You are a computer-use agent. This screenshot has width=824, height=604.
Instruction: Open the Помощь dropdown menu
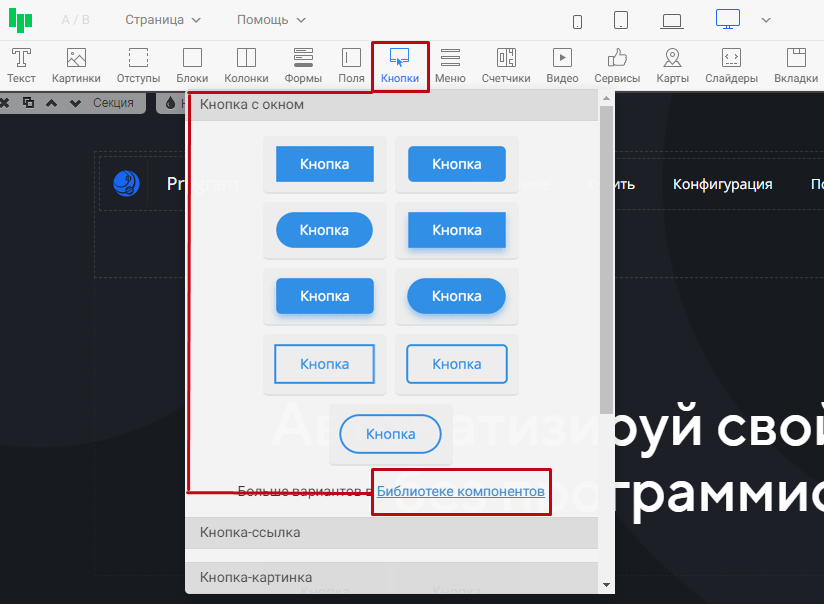coord(271,20)
